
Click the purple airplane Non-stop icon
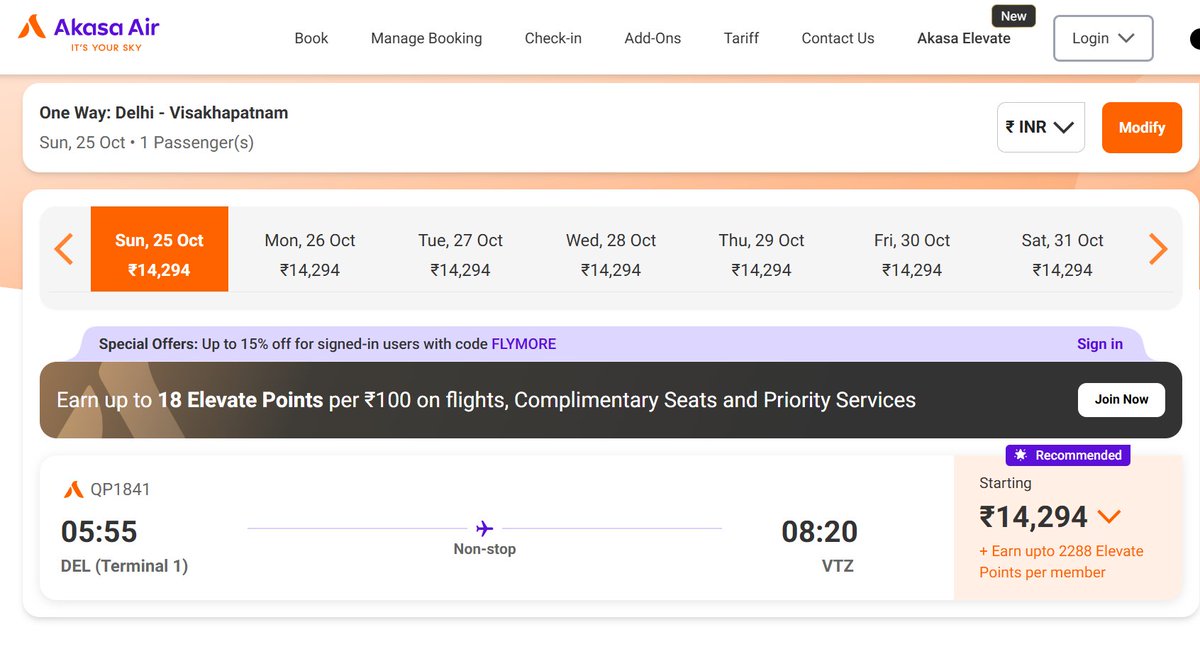[x=485, y=528]
